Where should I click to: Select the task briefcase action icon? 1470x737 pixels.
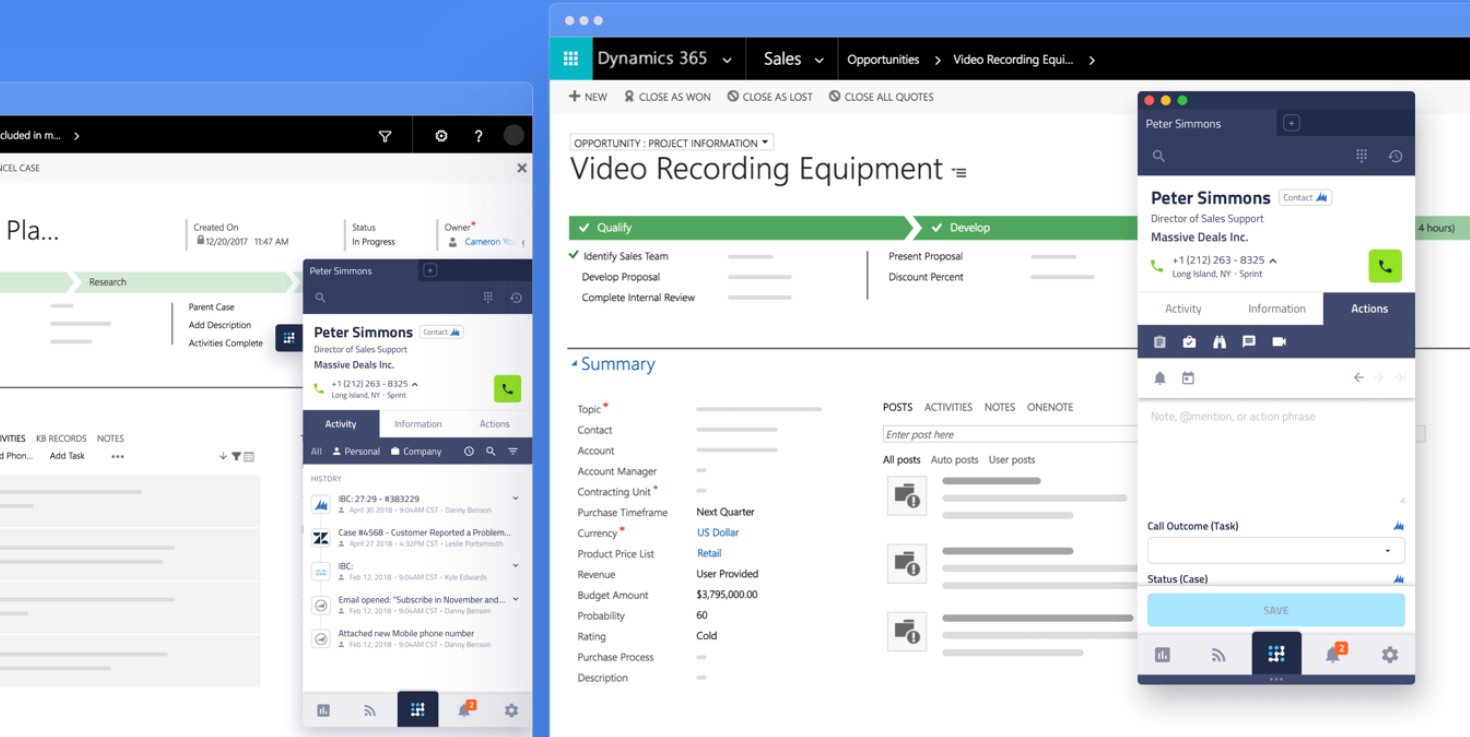click(1189, 342)
